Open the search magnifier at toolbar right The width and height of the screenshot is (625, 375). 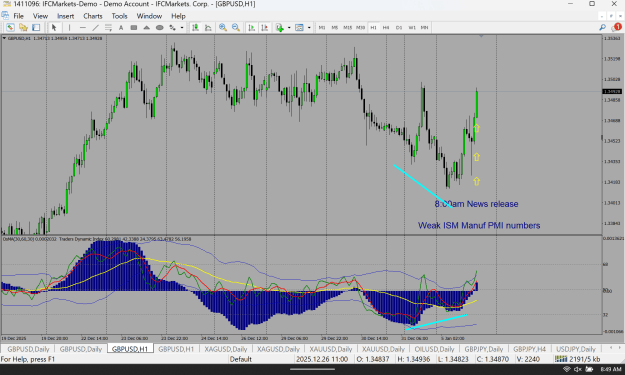pos(602,27)
